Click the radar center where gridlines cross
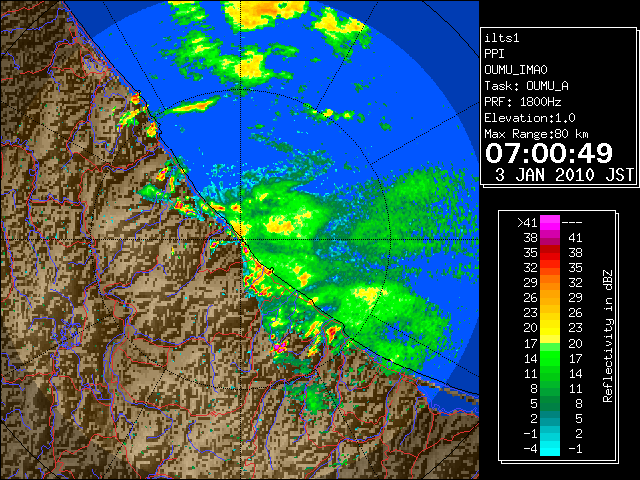 point(241,240)
